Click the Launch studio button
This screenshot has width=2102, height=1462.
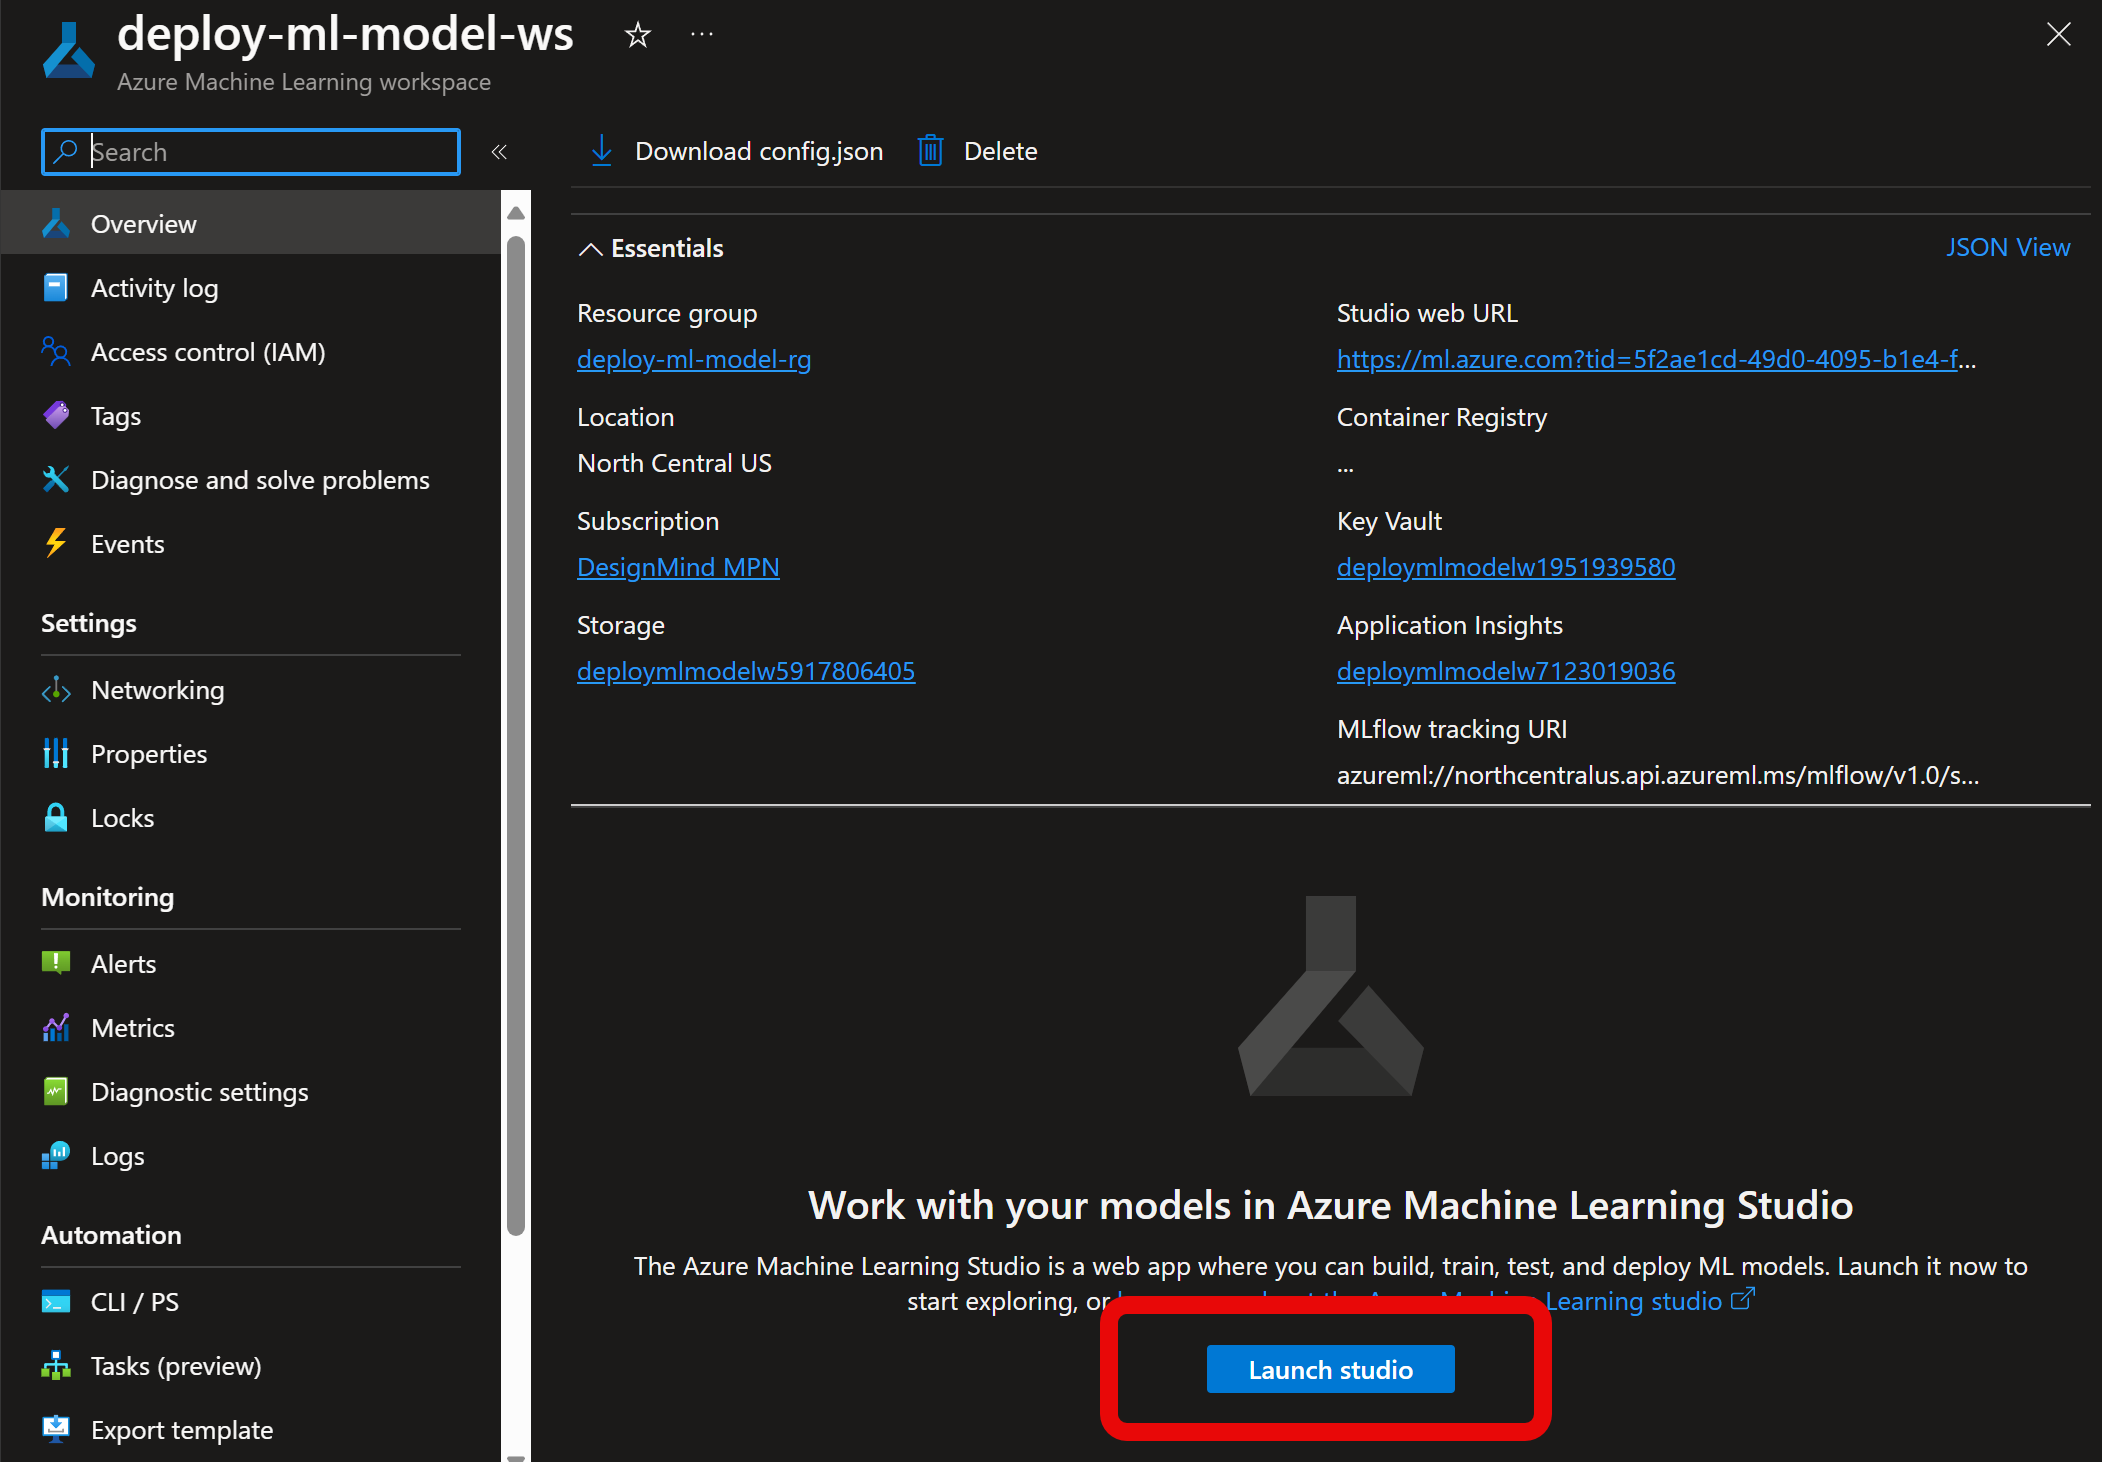click(x=1330, y=1369)
